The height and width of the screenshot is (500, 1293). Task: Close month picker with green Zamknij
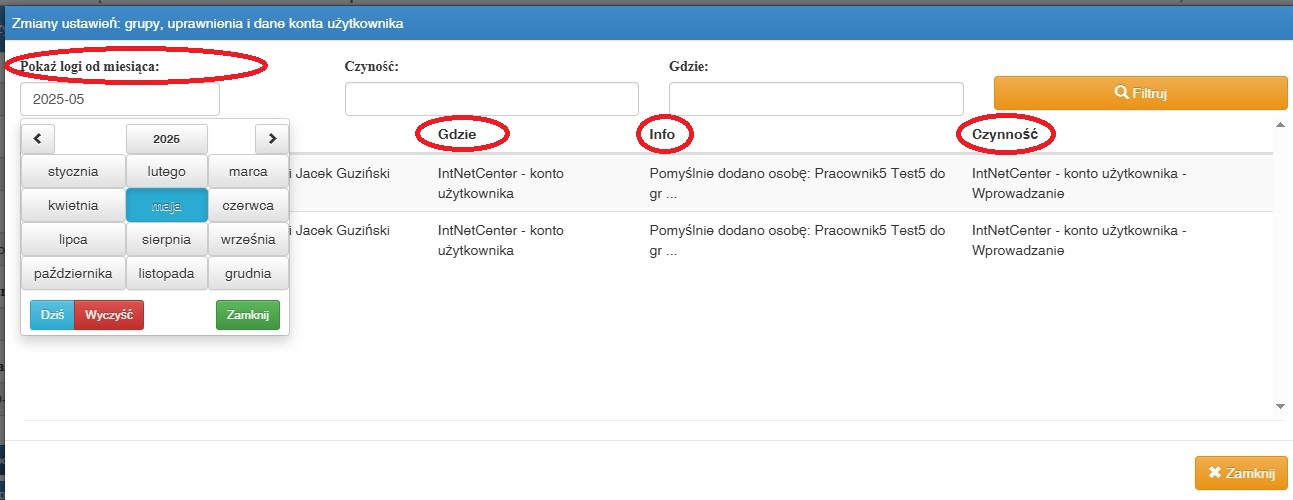point(248,314)
